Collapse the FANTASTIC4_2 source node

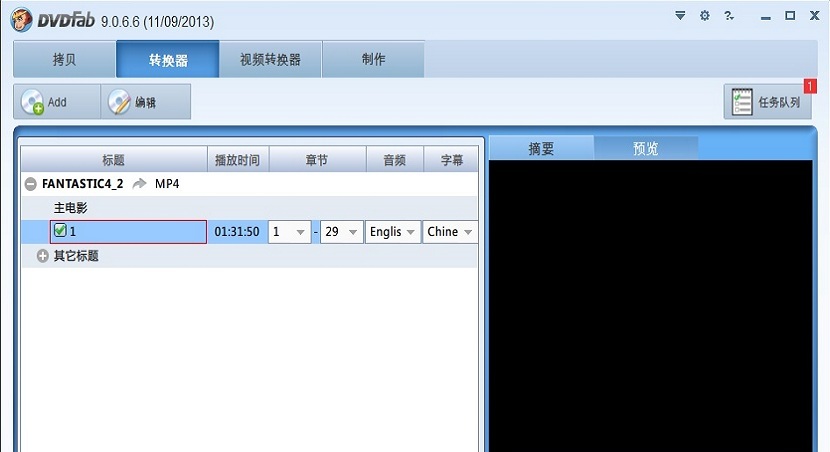pos(31,184)
